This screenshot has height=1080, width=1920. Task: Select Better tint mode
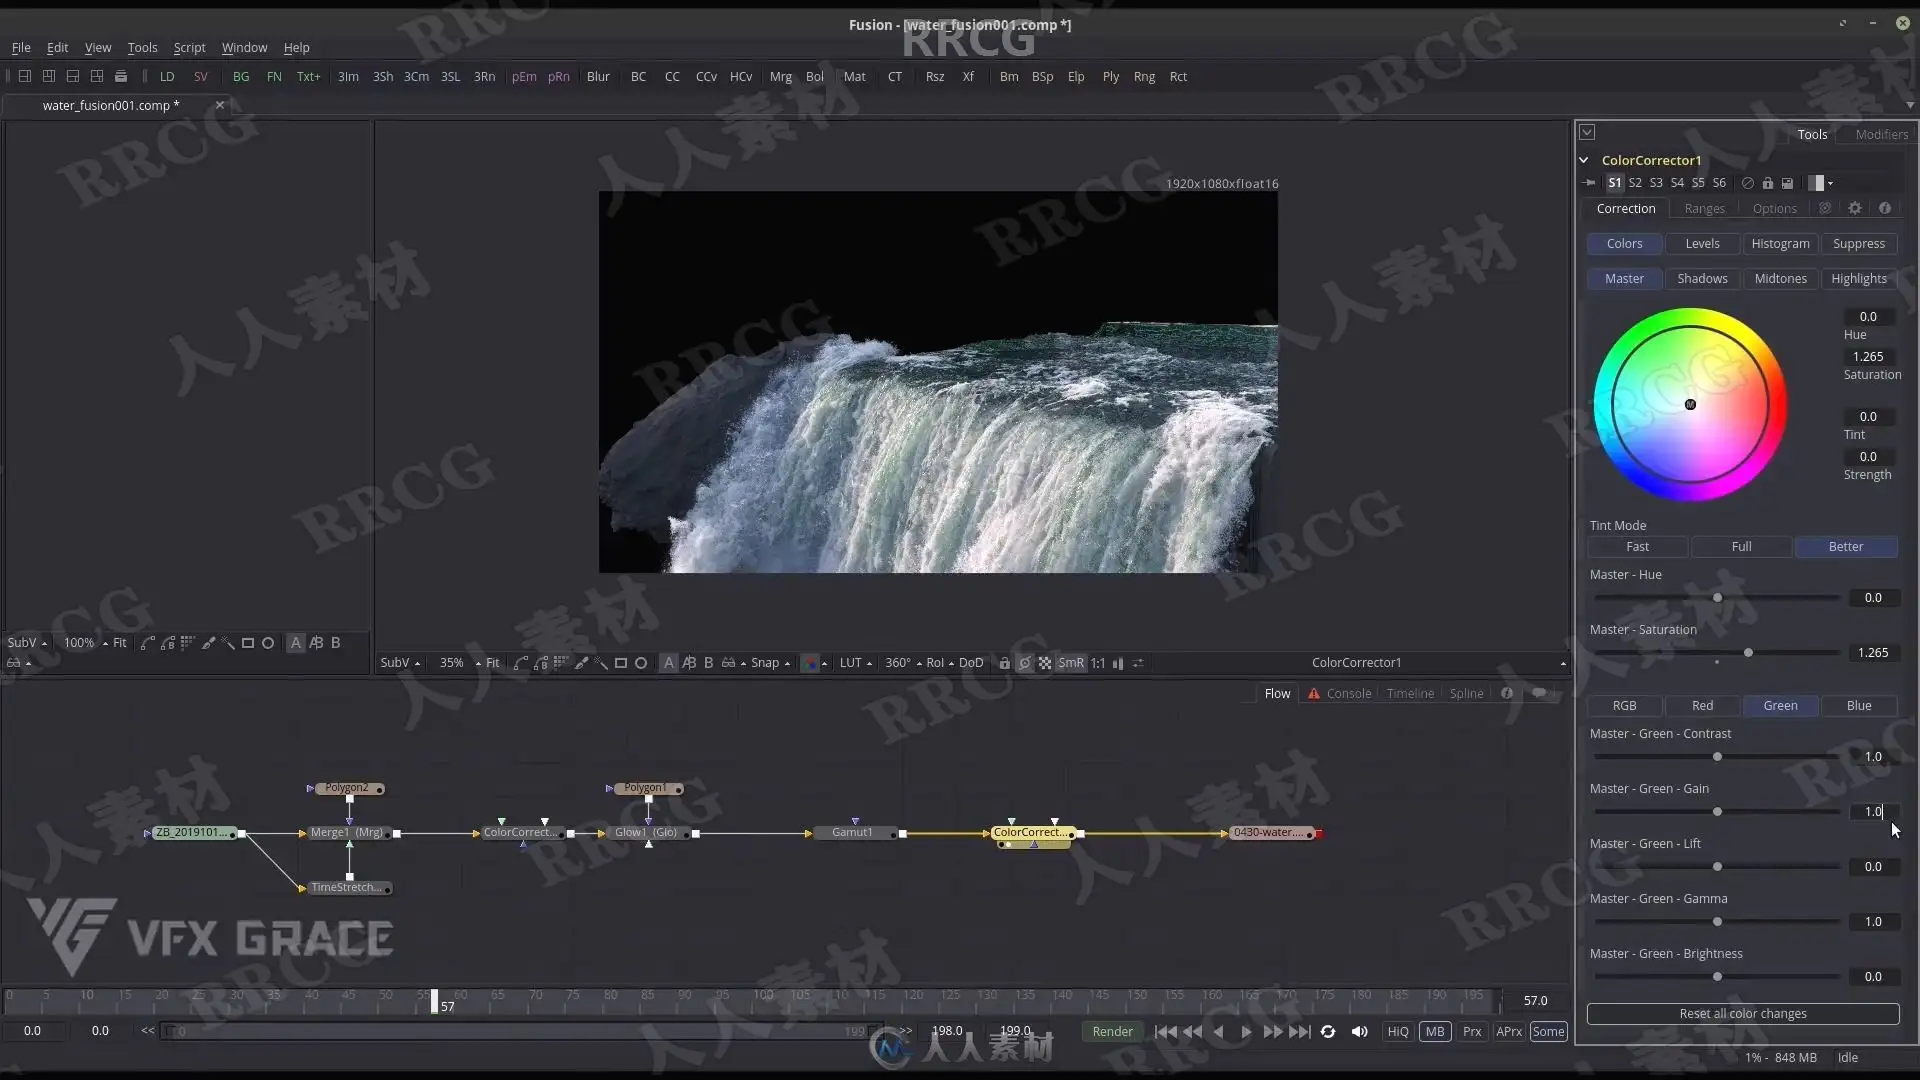click(x=1846, y=547)
